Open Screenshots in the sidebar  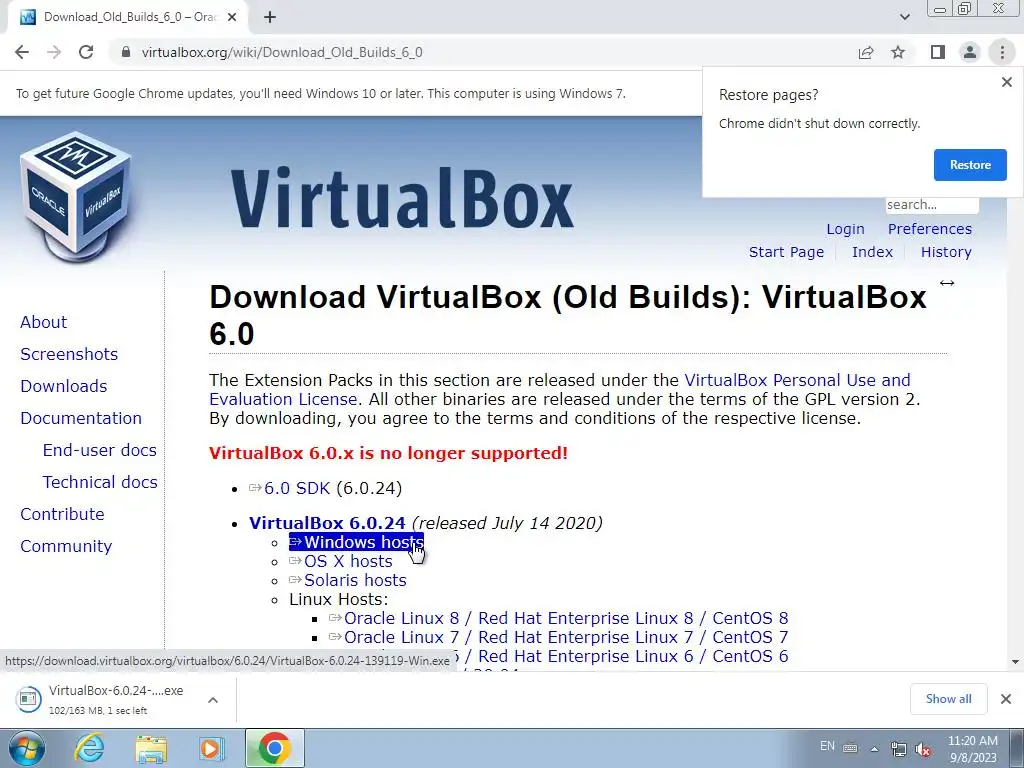point(69,354)
